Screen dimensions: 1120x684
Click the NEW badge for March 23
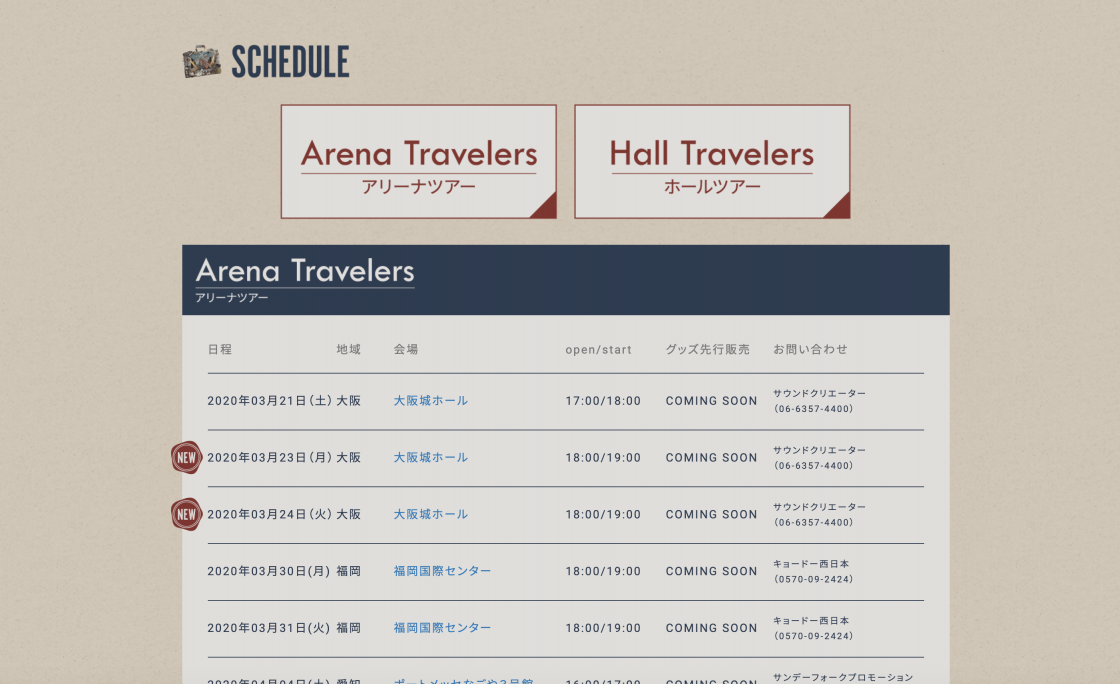pos(186,458)
